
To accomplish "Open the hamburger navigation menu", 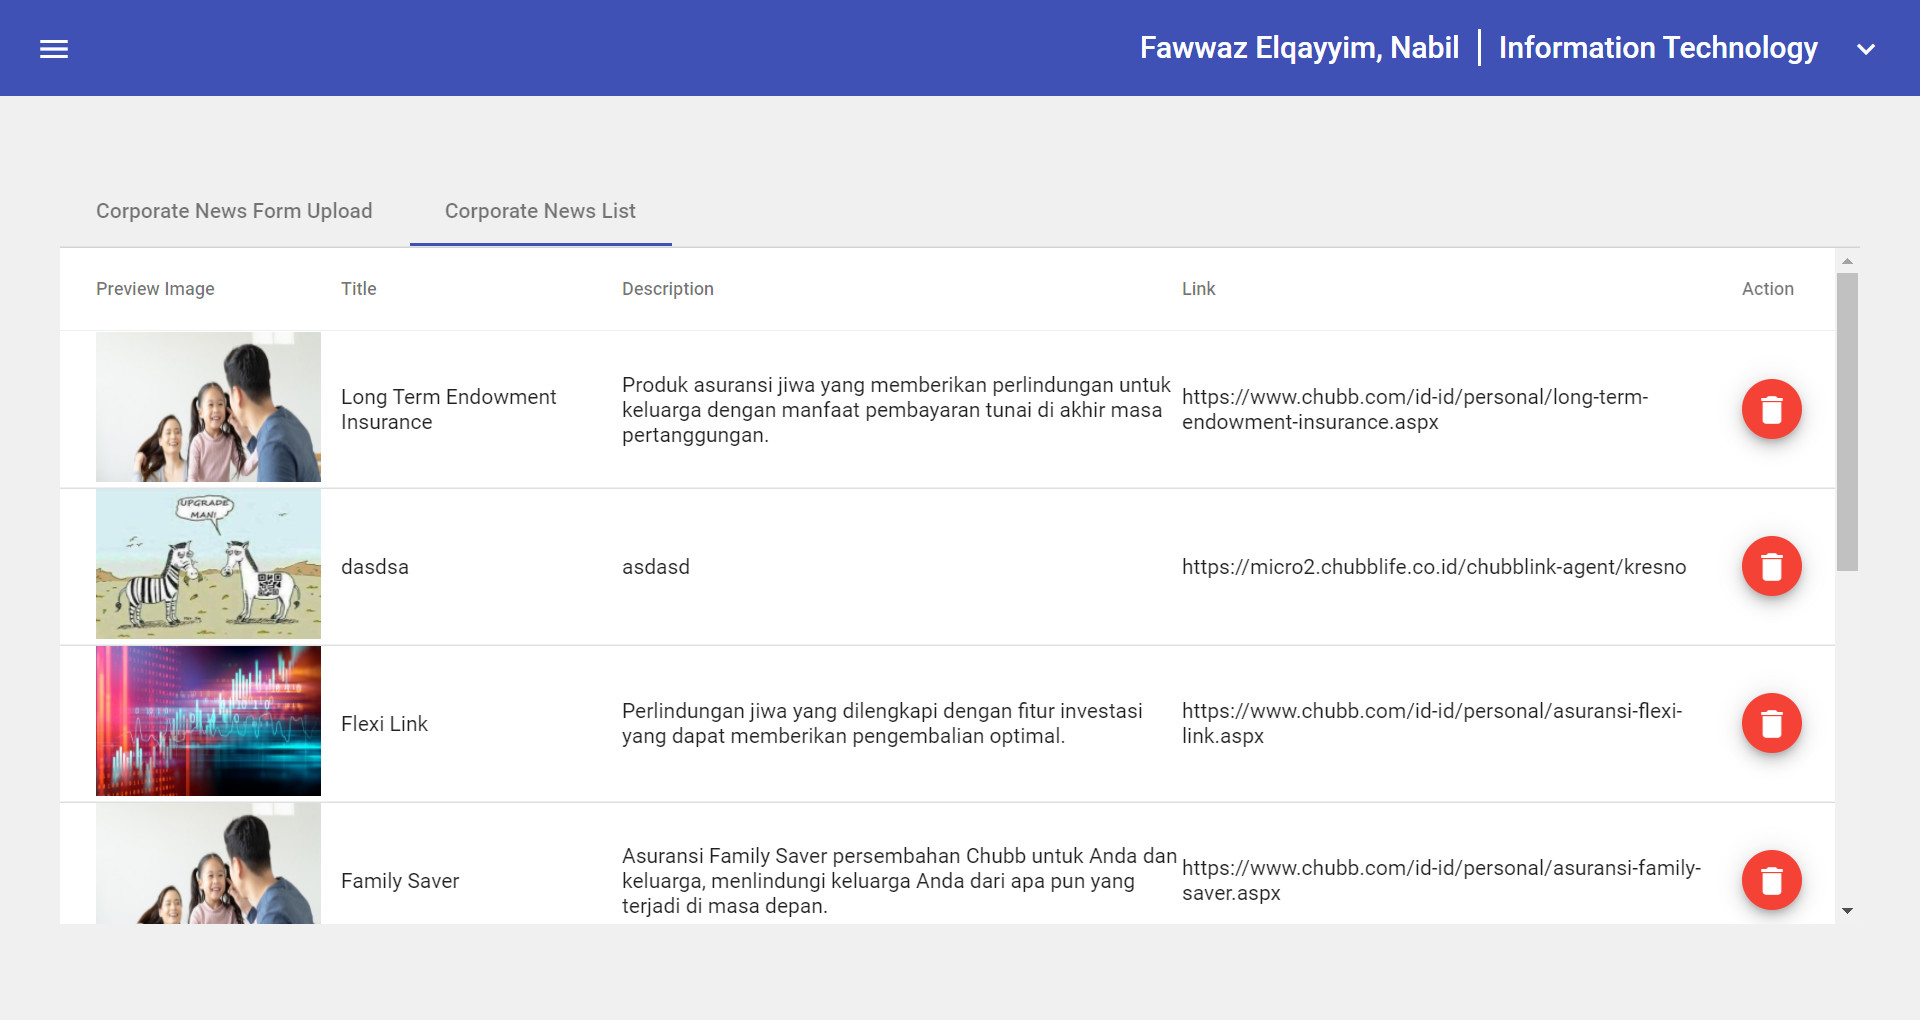I will coord(54,49).
